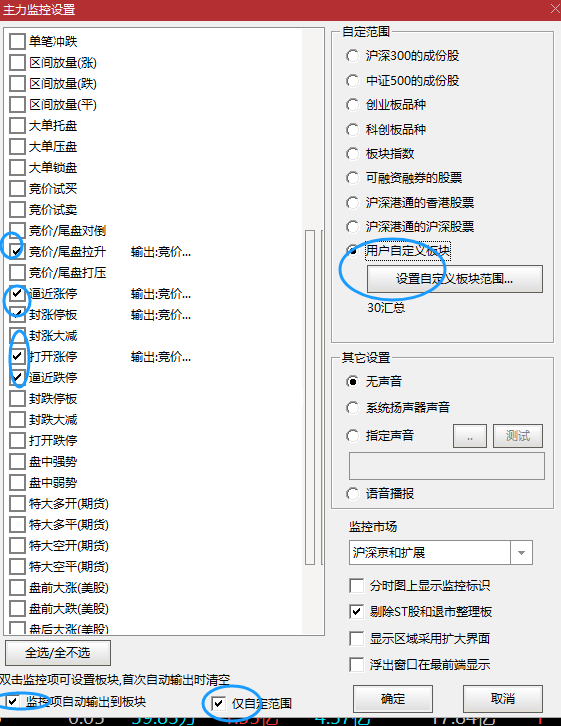Click the specified sound path field
Viewport: 561px width, 726px height.
pos(447,466)
